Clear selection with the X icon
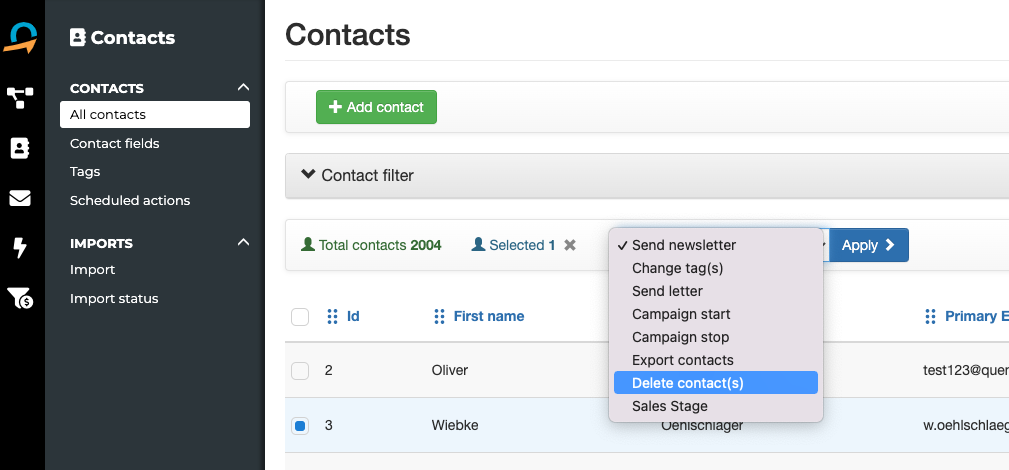Image resolution: width=1009 pixels, height=470 pixels. 570,245
